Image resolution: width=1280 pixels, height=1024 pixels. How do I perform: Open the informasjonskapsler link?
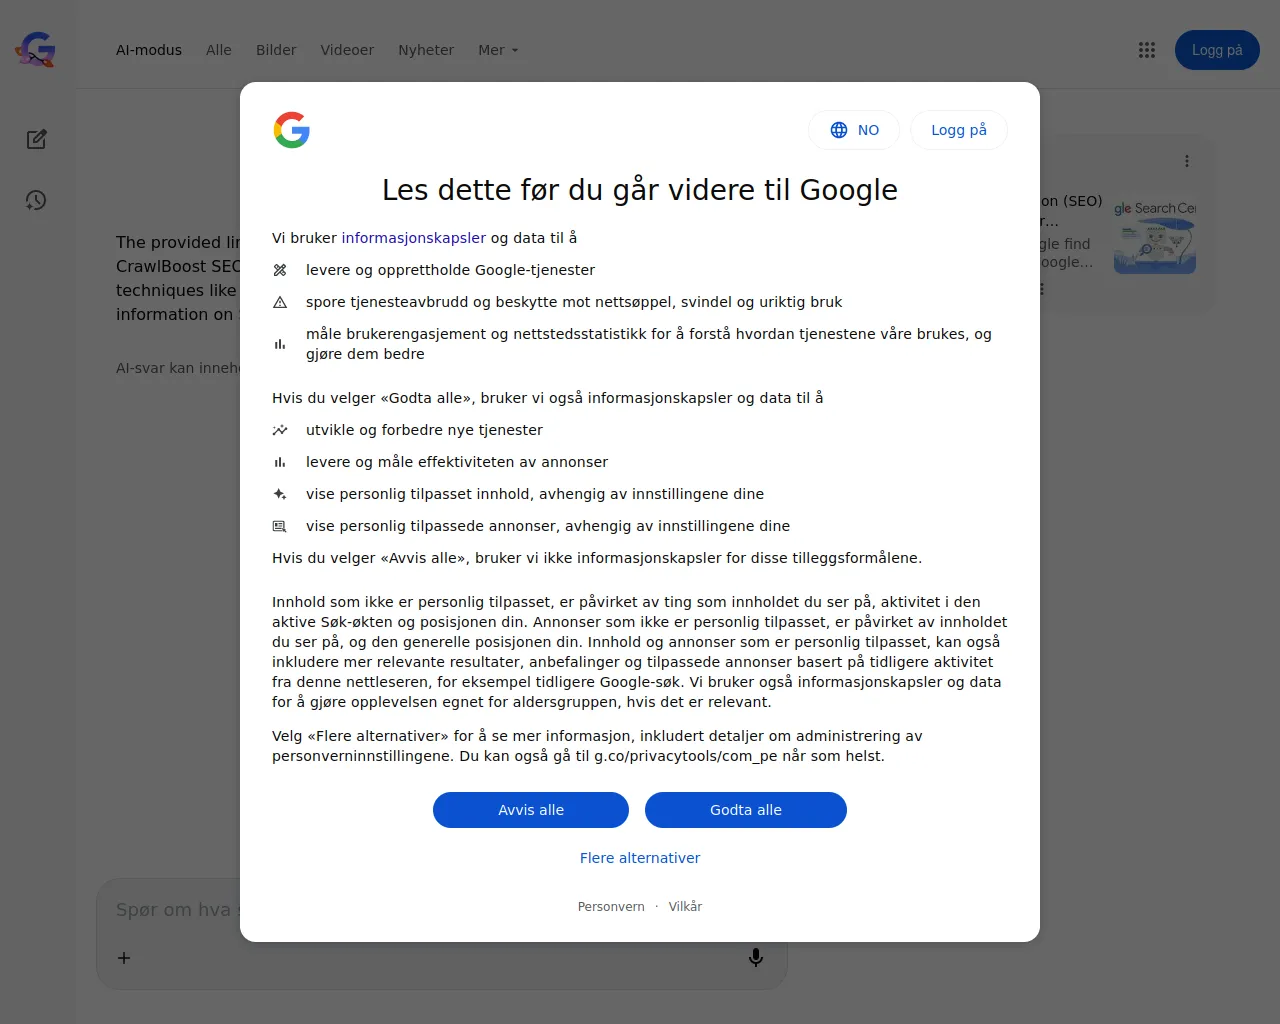point(414,238)
